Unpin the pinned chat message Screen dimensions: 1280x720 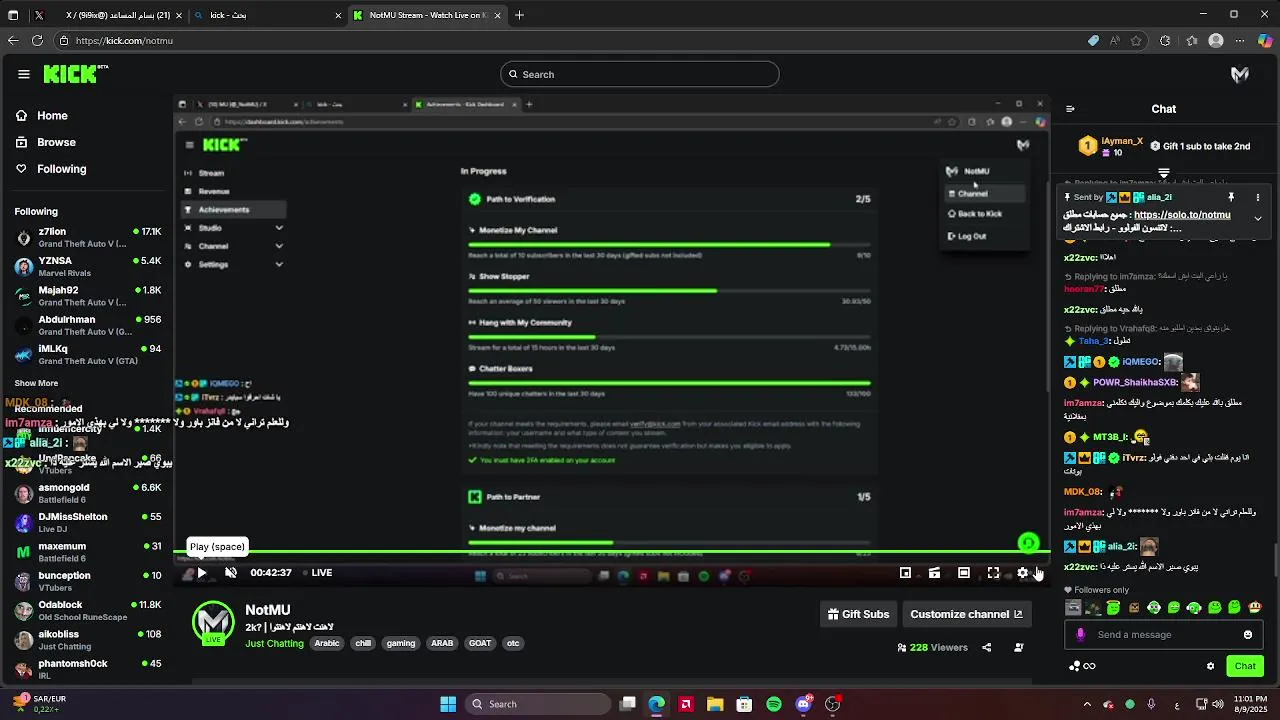pyautogui.click(x=1231, y=197)
